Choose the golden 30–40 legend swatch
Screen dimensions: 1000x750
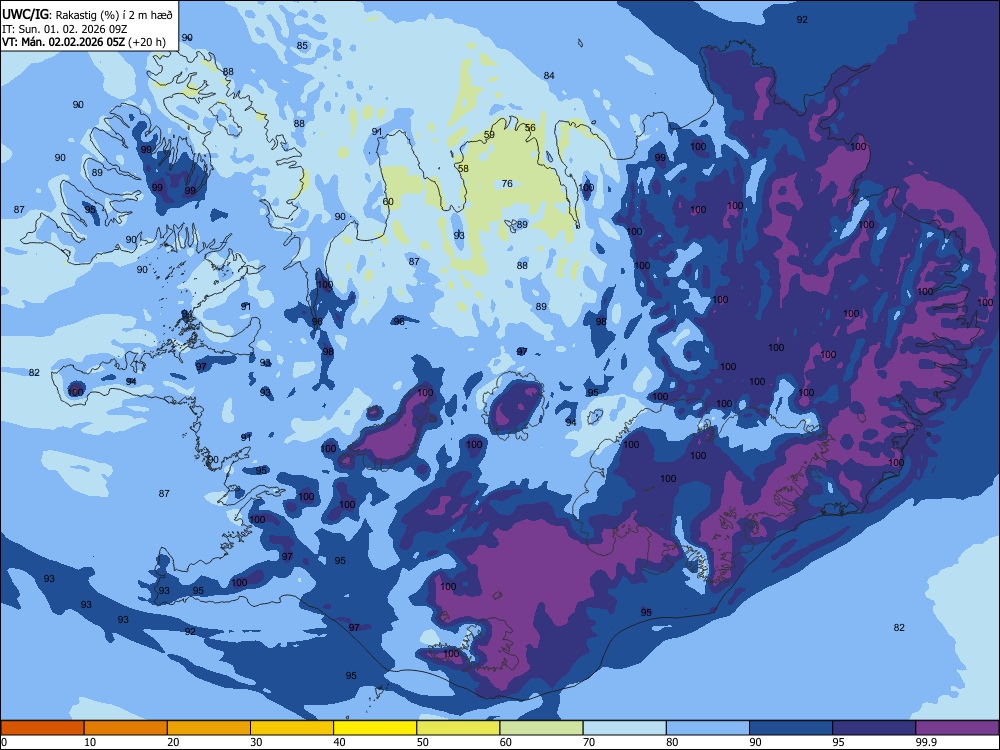click(x=292, y=728)
